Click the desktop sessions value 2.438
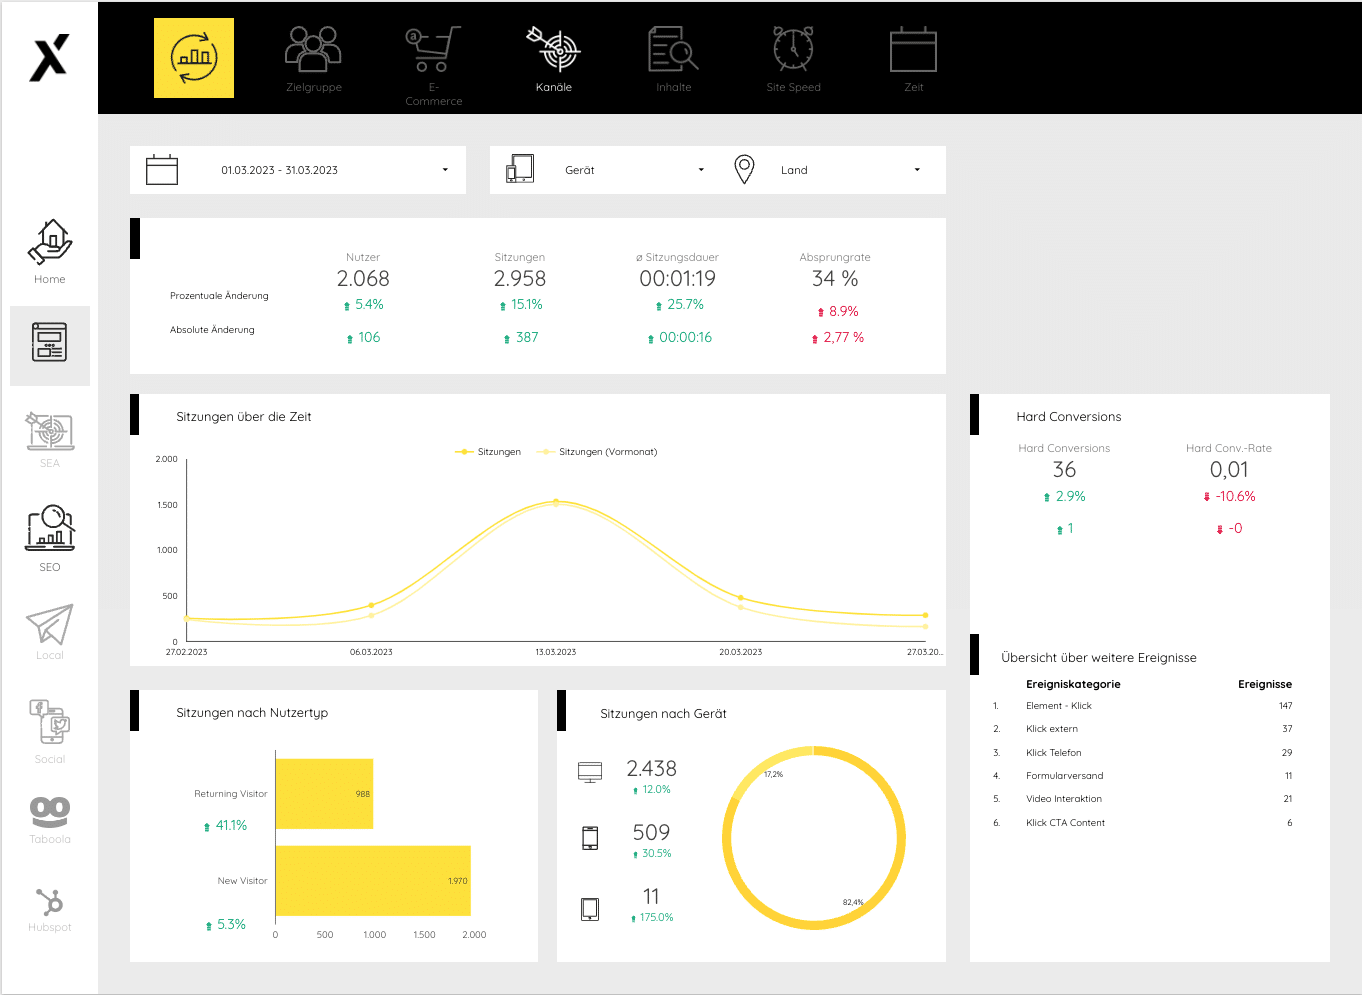 coord(651,769)
